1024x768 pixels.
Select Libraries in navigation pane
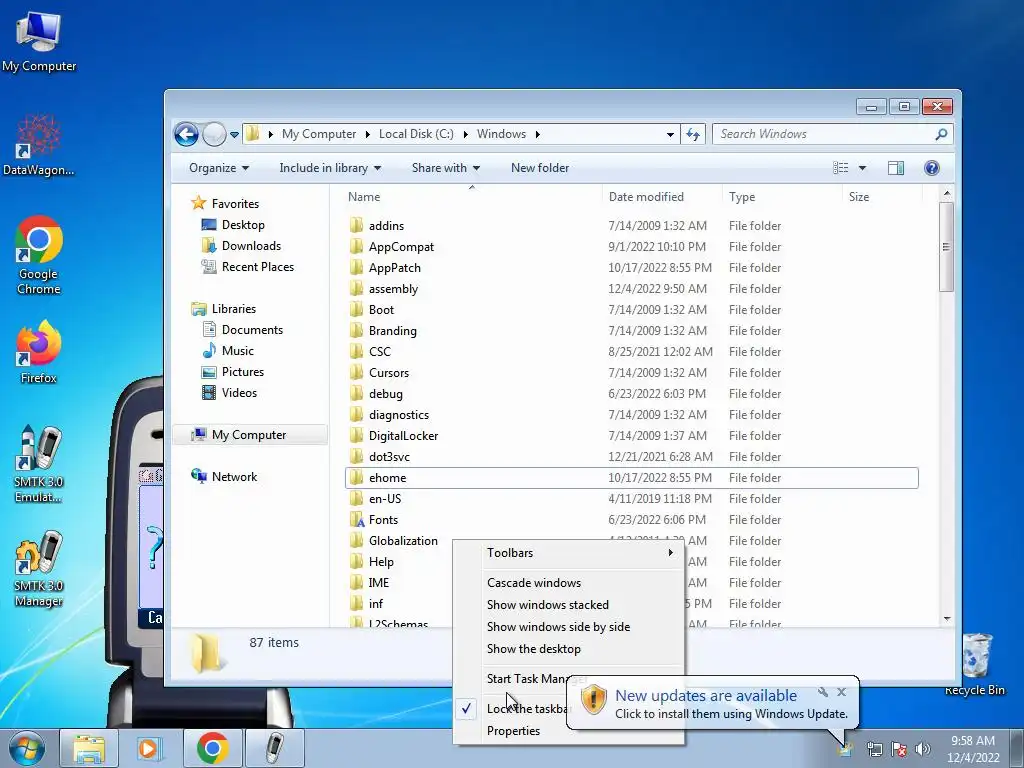[233, 309]
